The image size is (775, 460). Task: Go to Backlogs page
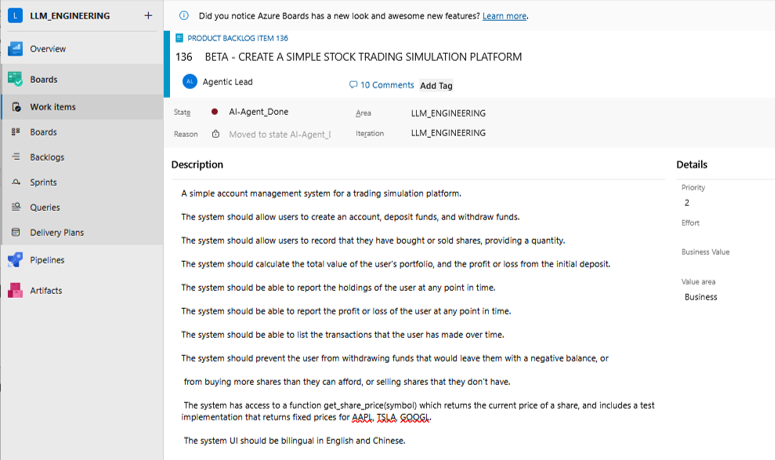click(47, 157)
